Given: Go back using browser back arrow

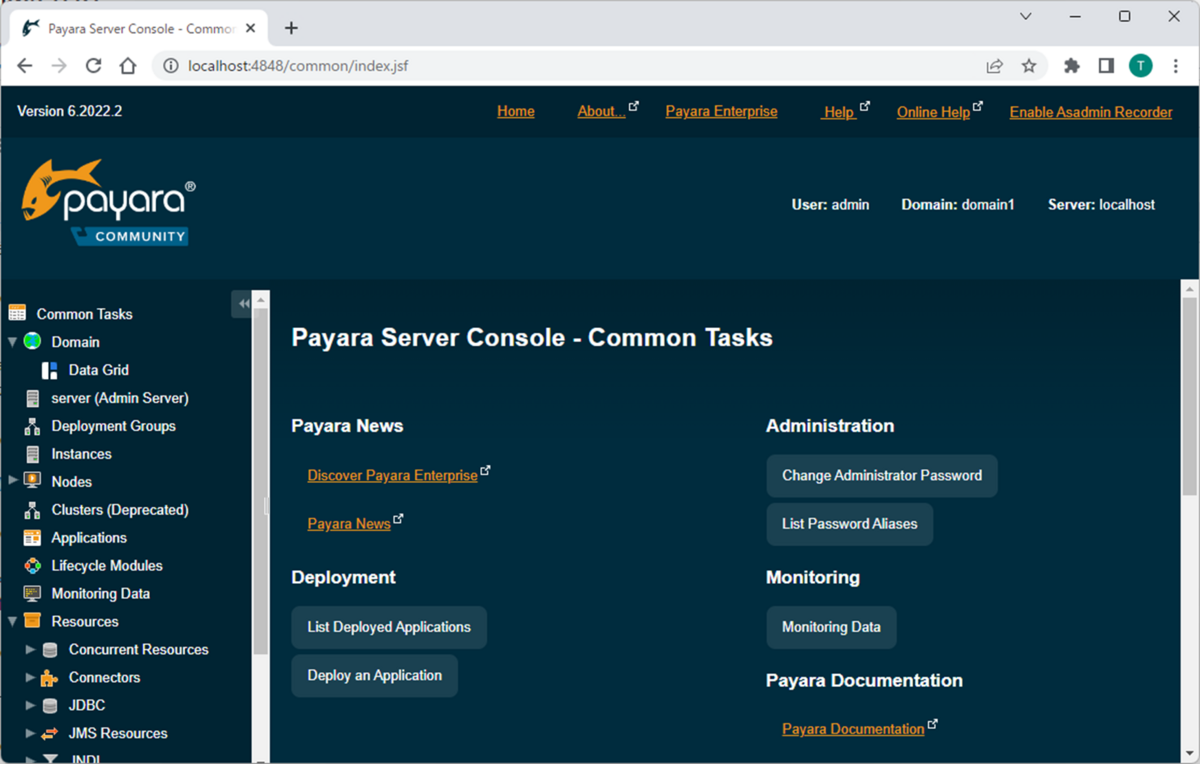Looking at the screenshot, I should (25, 66).
